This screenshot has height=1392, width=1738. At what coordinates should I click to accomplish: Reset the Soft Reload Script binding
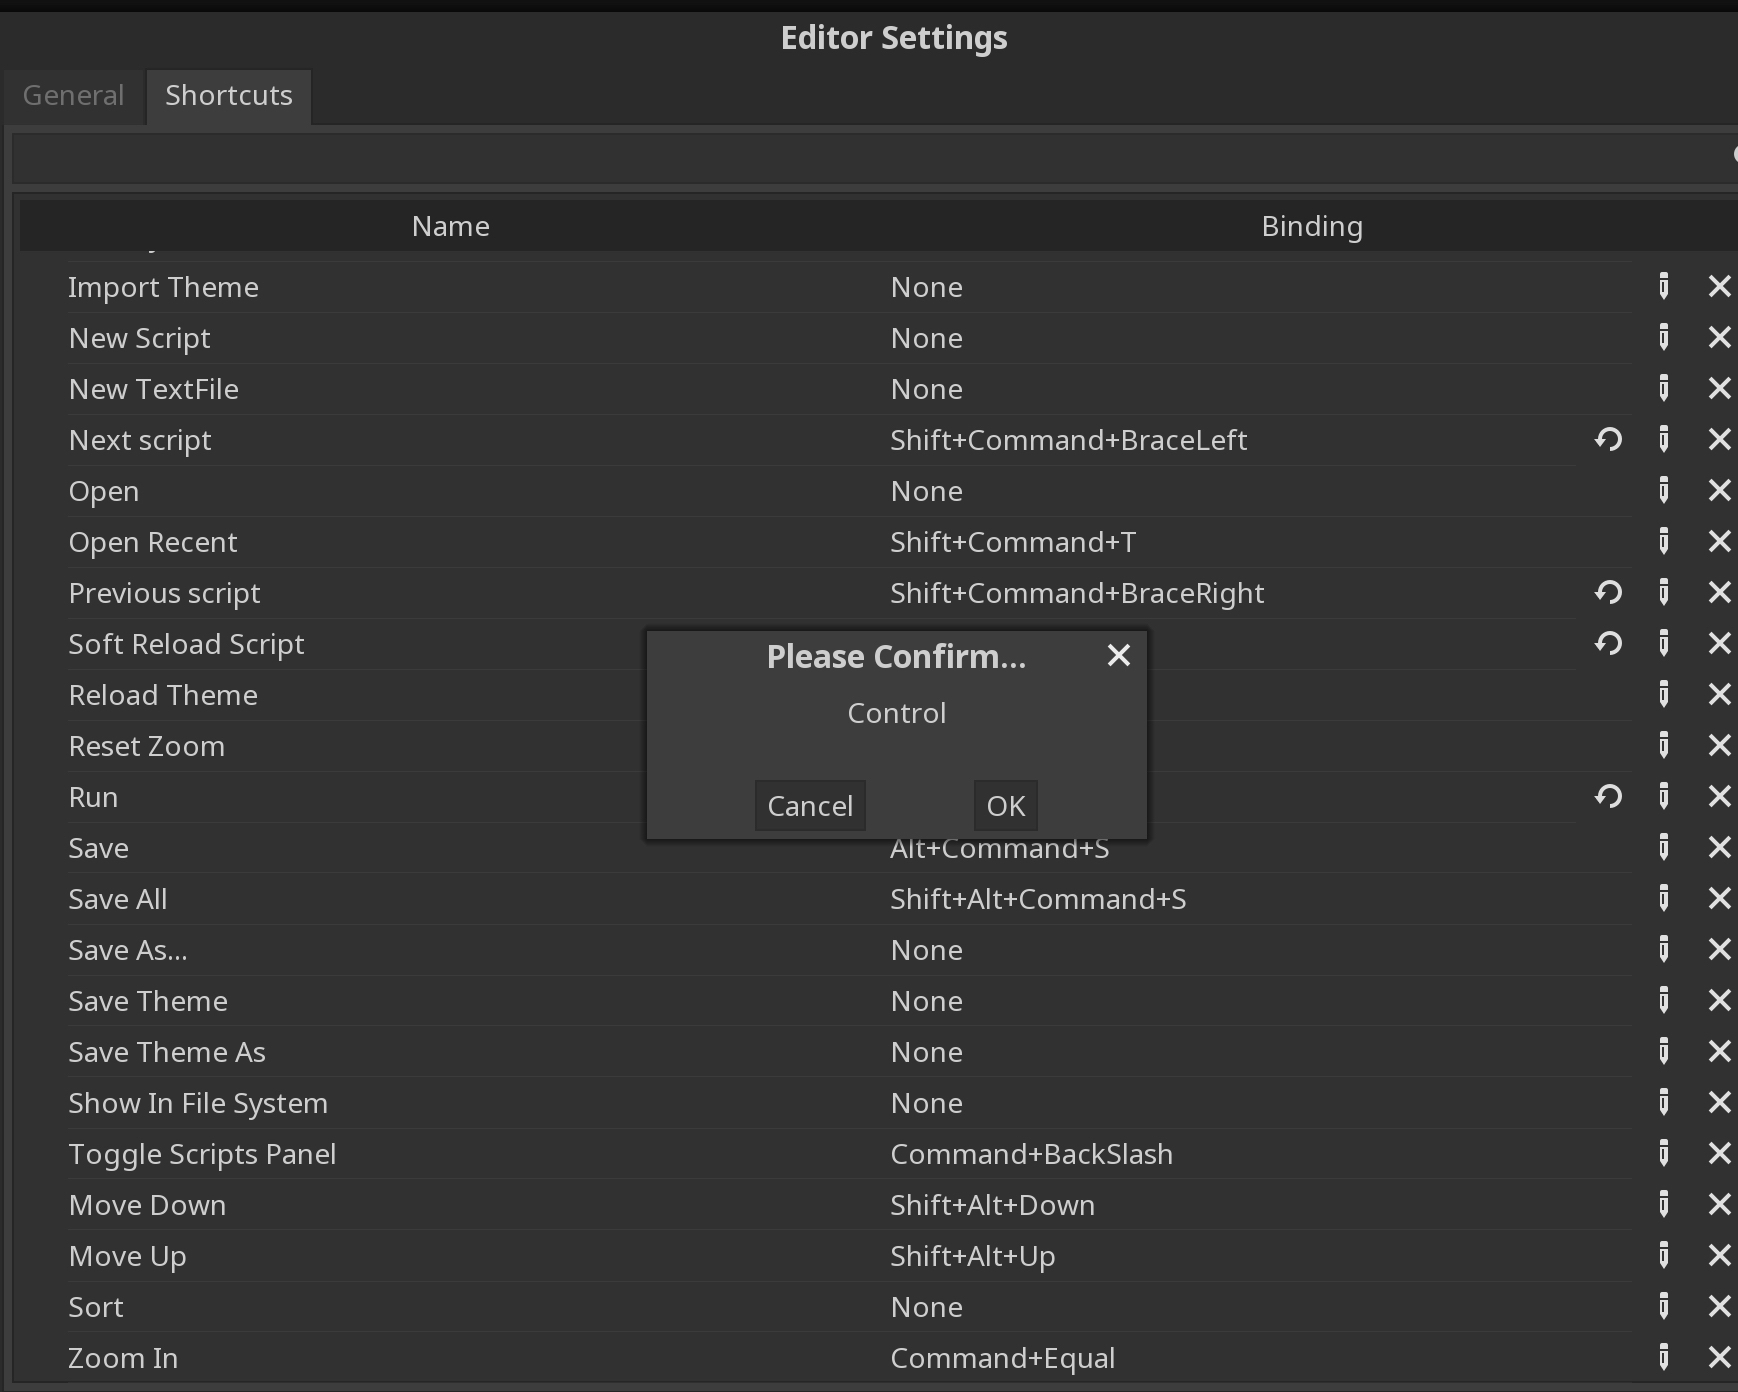1608,643
